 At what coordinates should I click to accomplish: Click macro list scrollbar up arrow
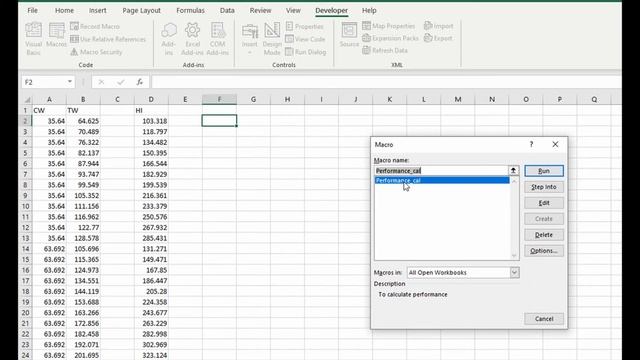click(514, 181)
